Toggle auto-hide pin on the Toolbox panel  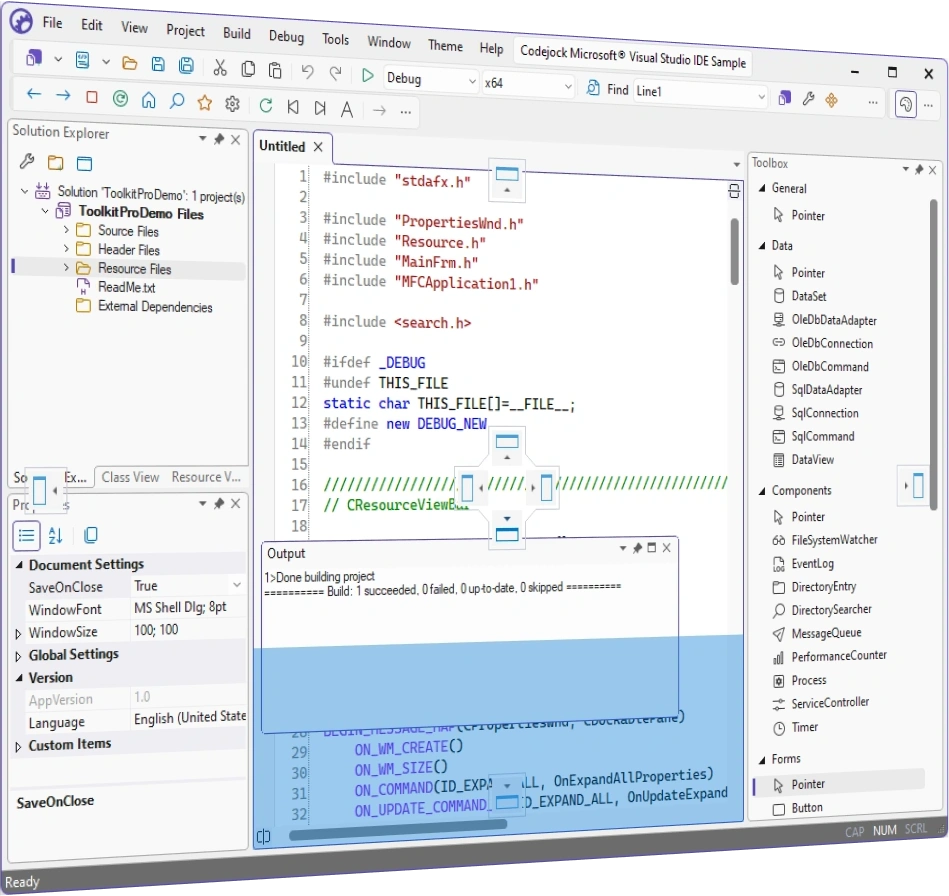pyautogui.click(x=919, y=170)
